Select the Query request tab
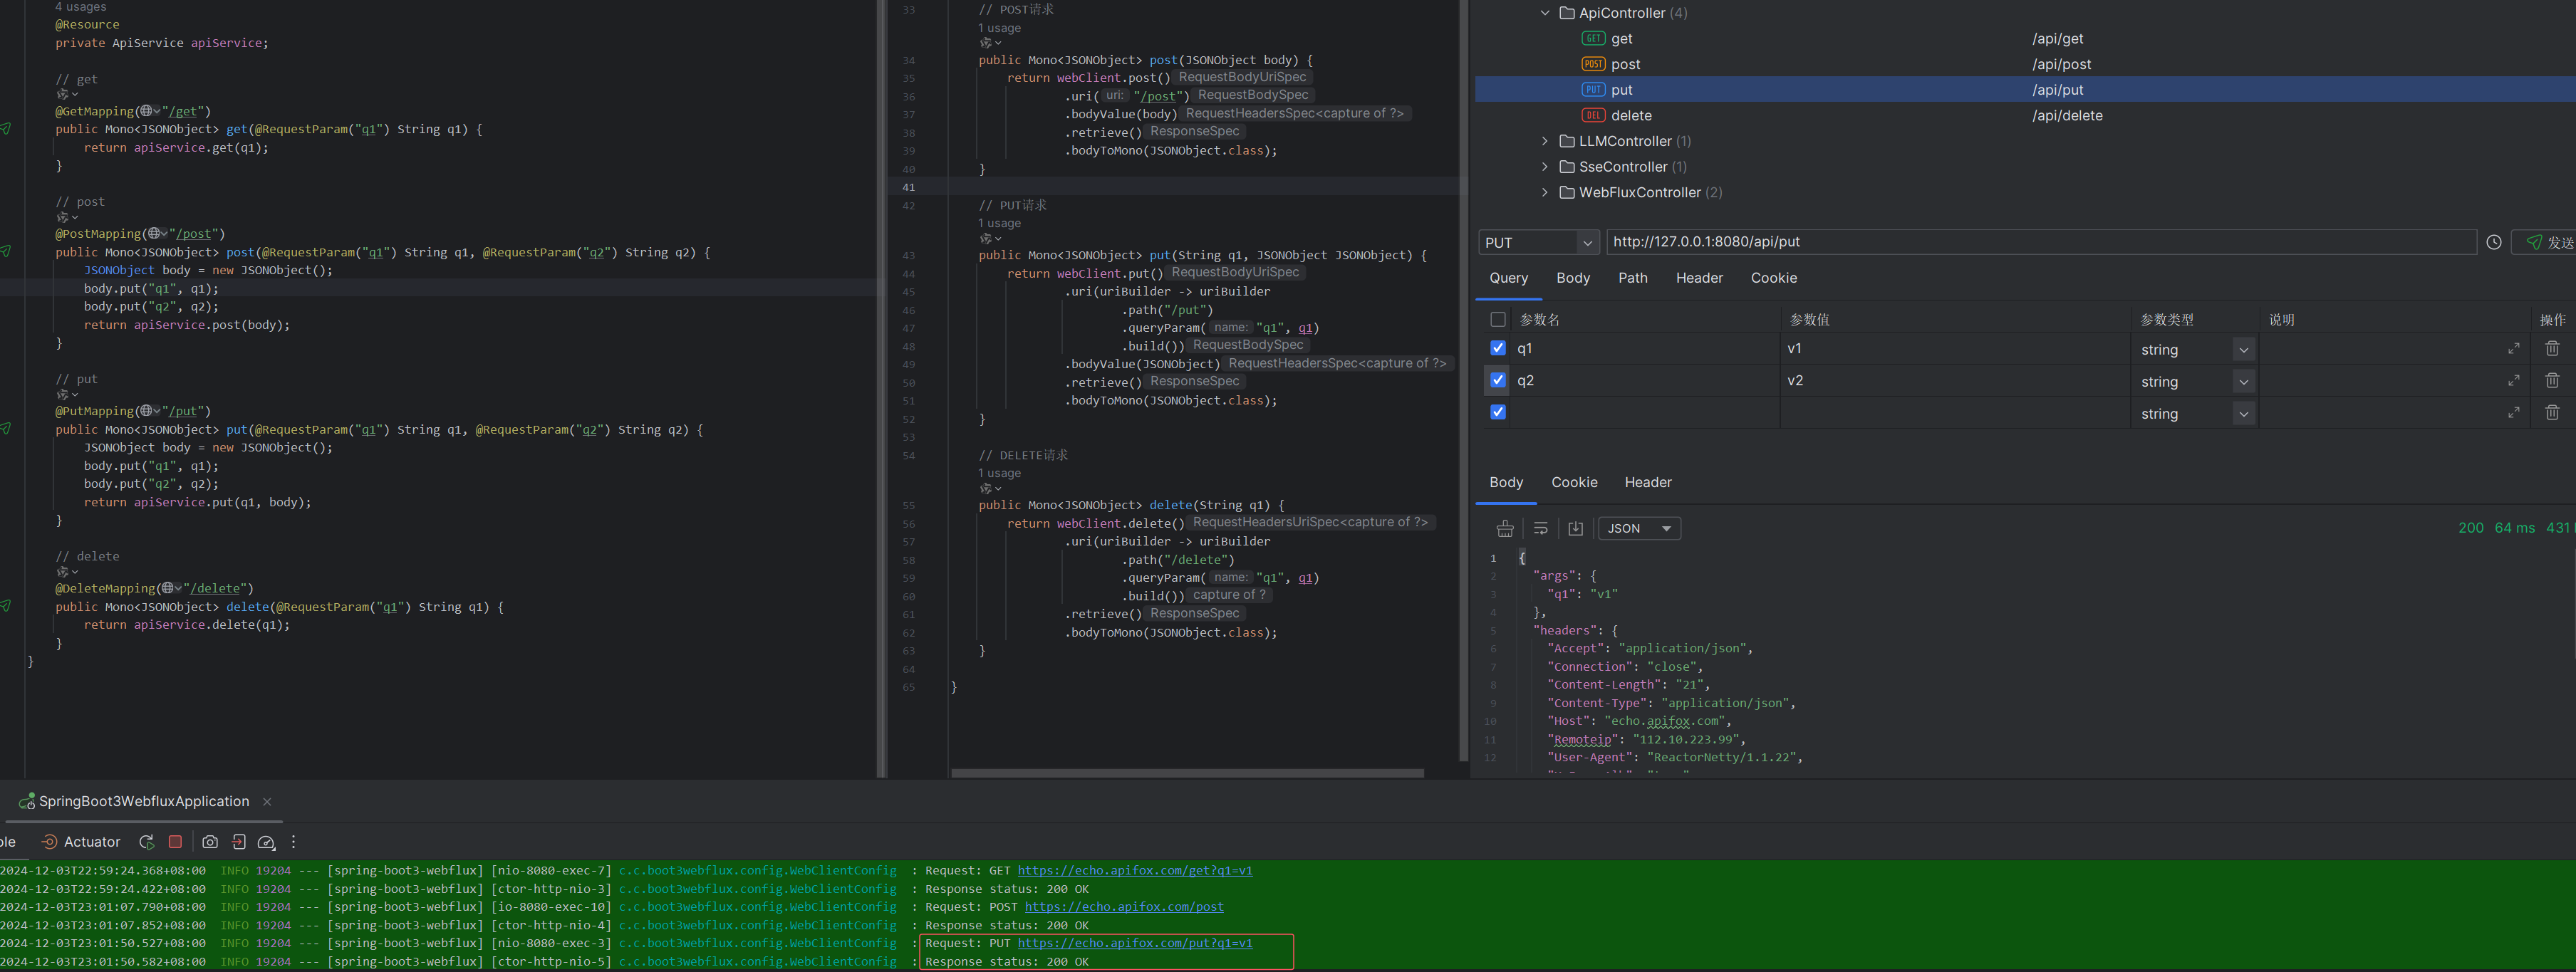This screenshot has width=2576, height=972. 1508,278
